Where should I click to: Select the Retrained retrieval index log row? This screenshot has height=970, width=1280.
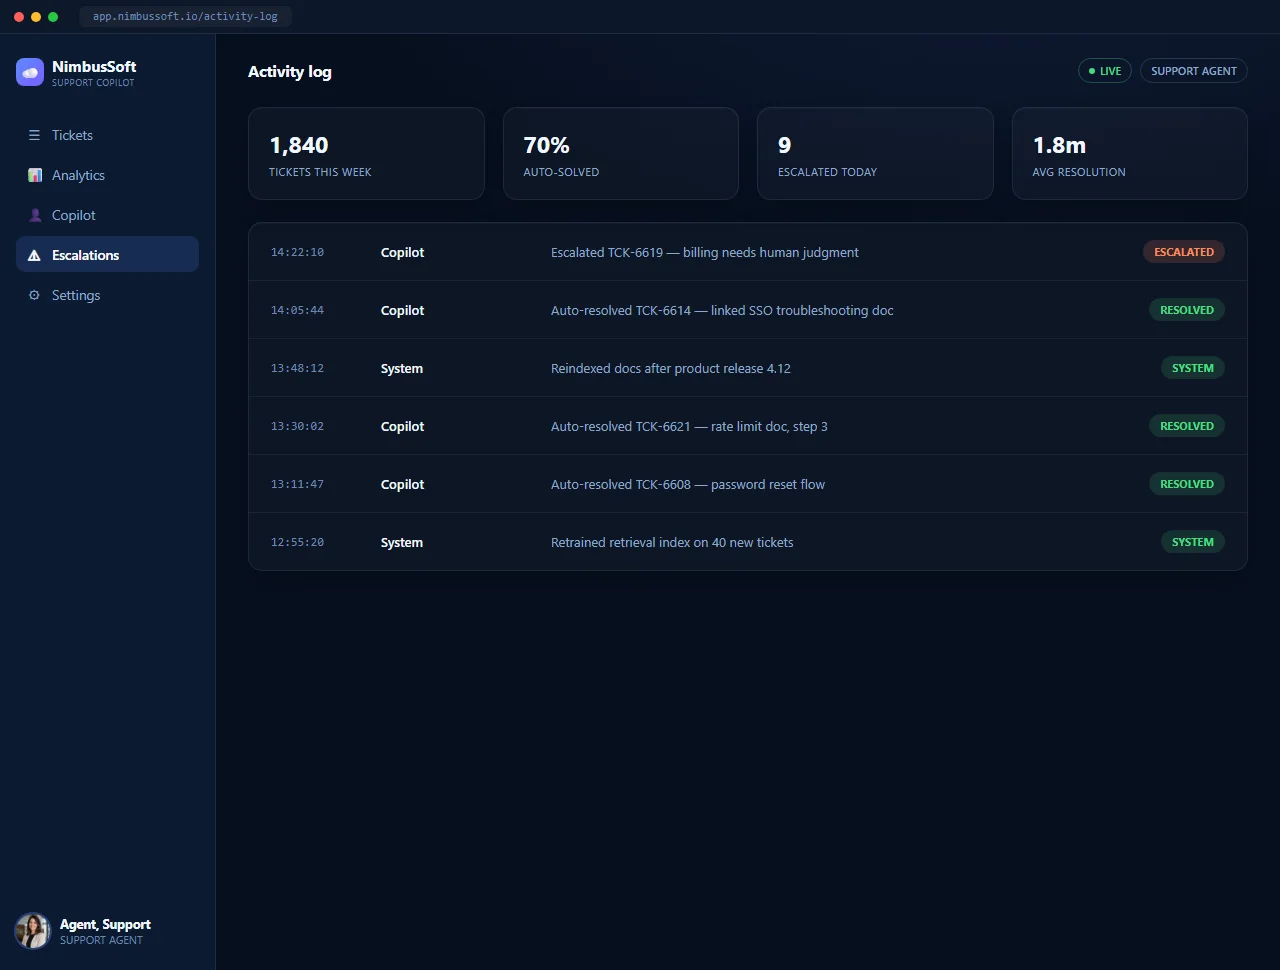coord(748,542)
